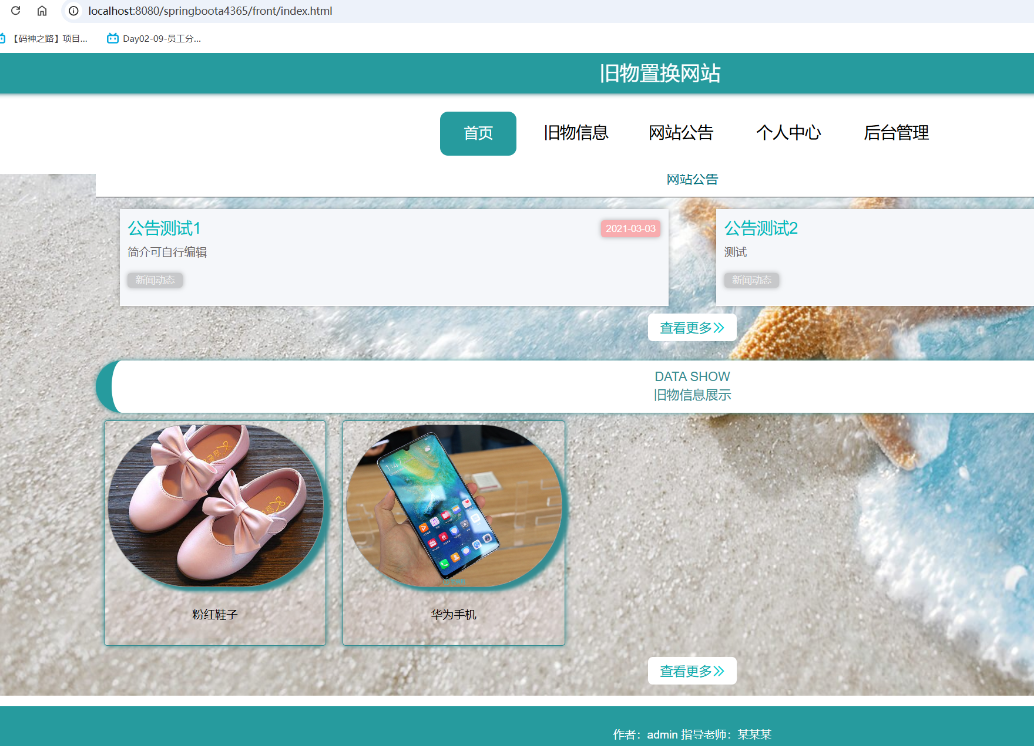1034x746 pixels.
Task: Open the 公告测试1 announcement title
Action: [165, 228]
